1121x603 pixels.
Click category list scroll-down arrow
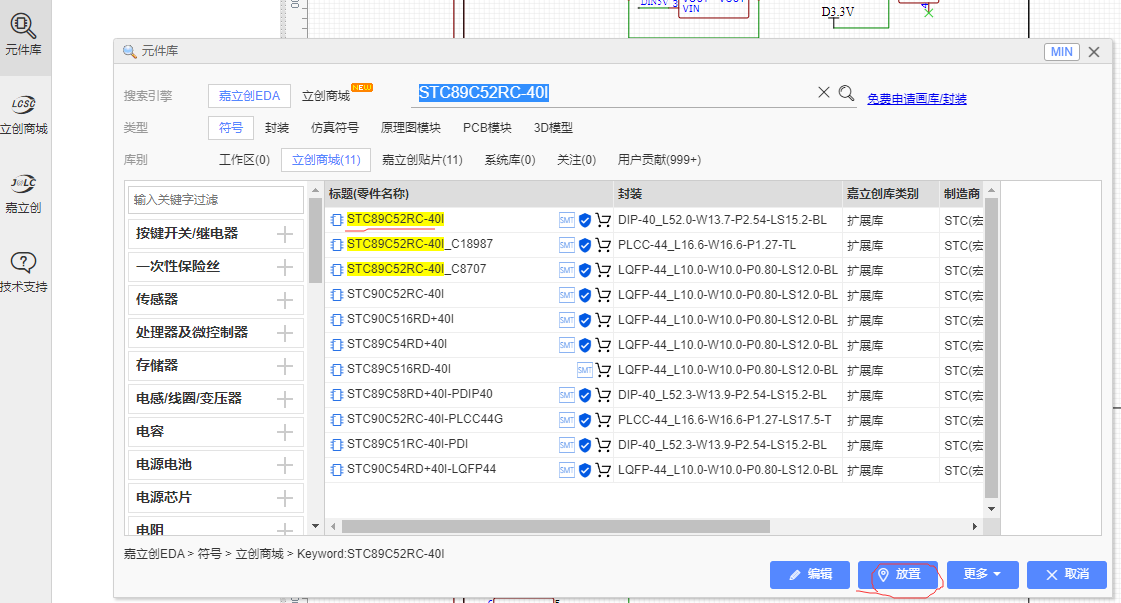coord(315,526)
